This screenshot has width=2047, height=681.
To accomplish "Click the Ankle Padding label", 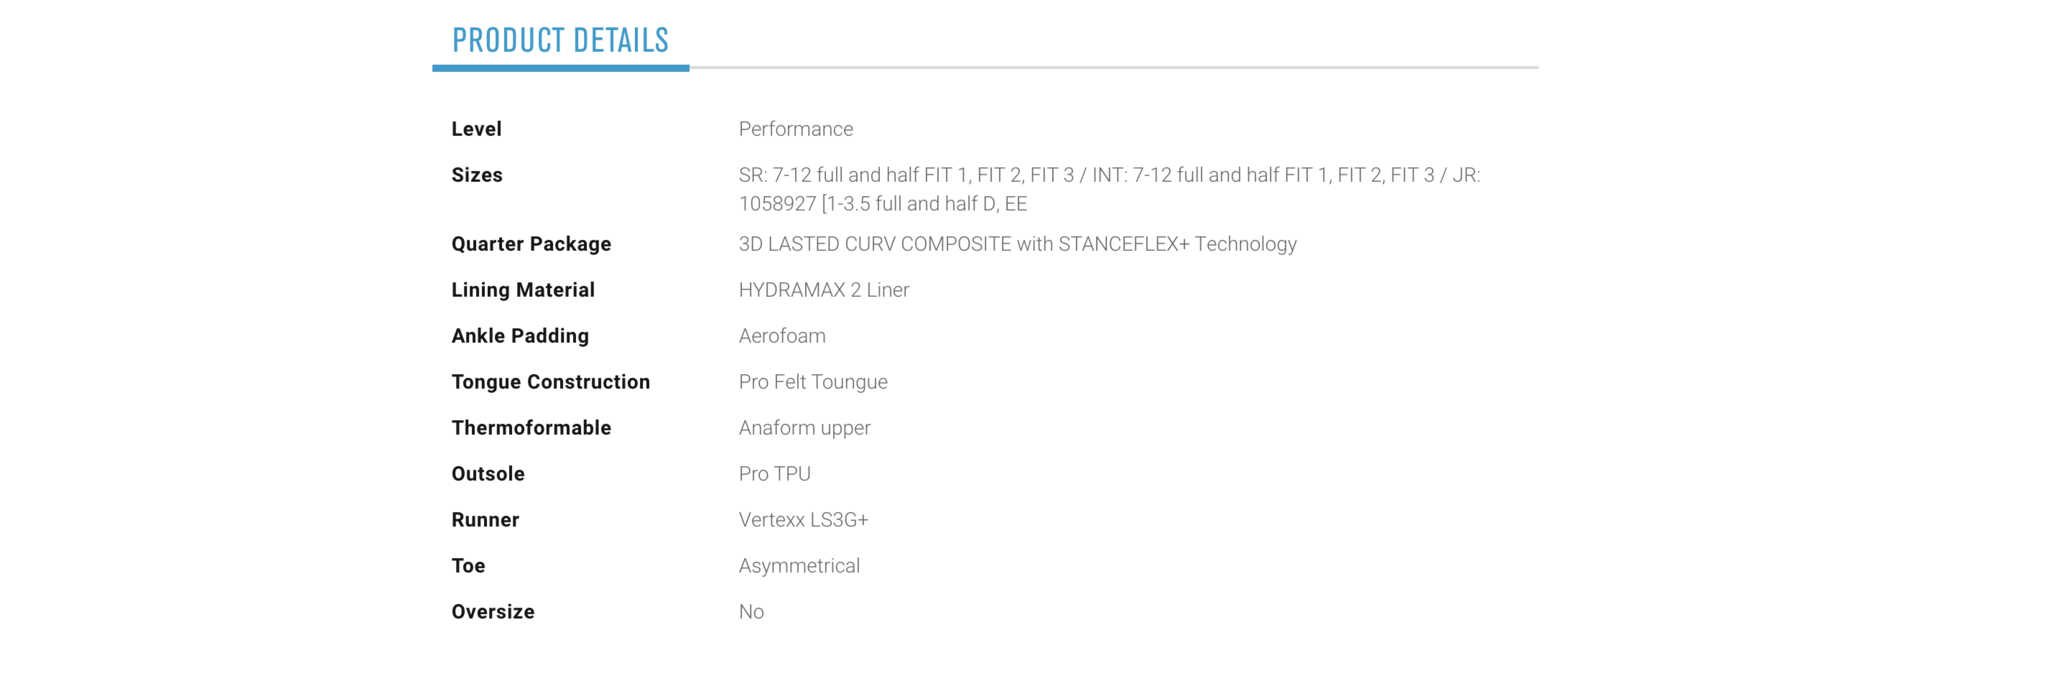I will 520,336.
